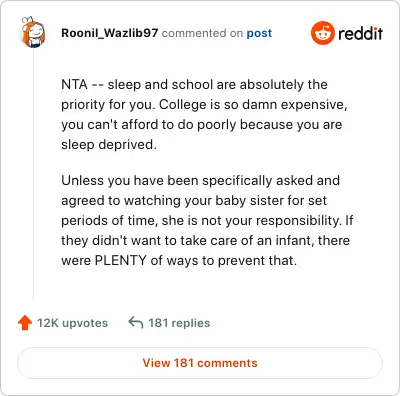Click the line starting "they didn't want to"

[205, 240]
